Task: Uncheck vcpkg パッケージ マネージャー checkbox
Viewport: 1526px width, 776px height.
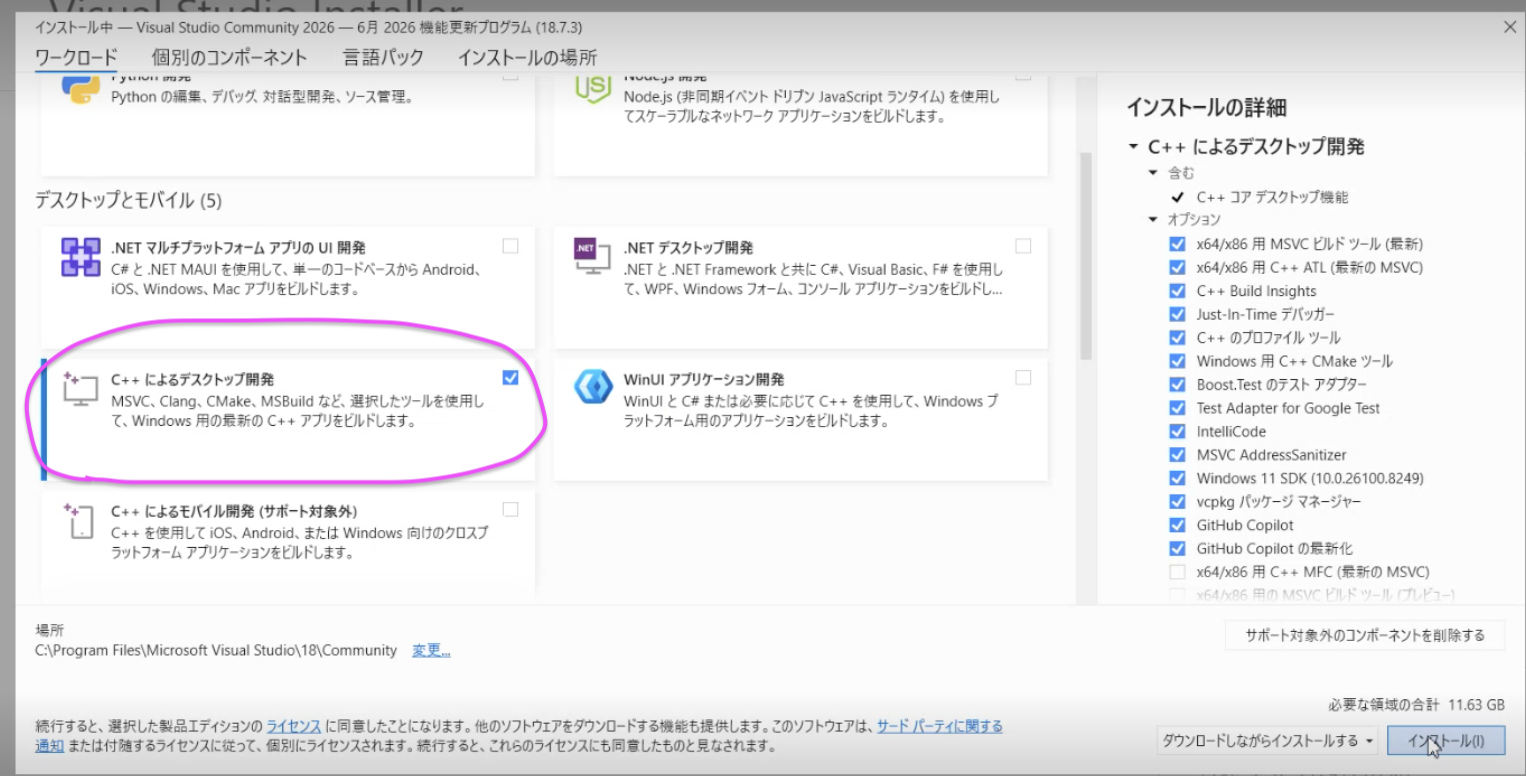Action: pos(1177,501)
